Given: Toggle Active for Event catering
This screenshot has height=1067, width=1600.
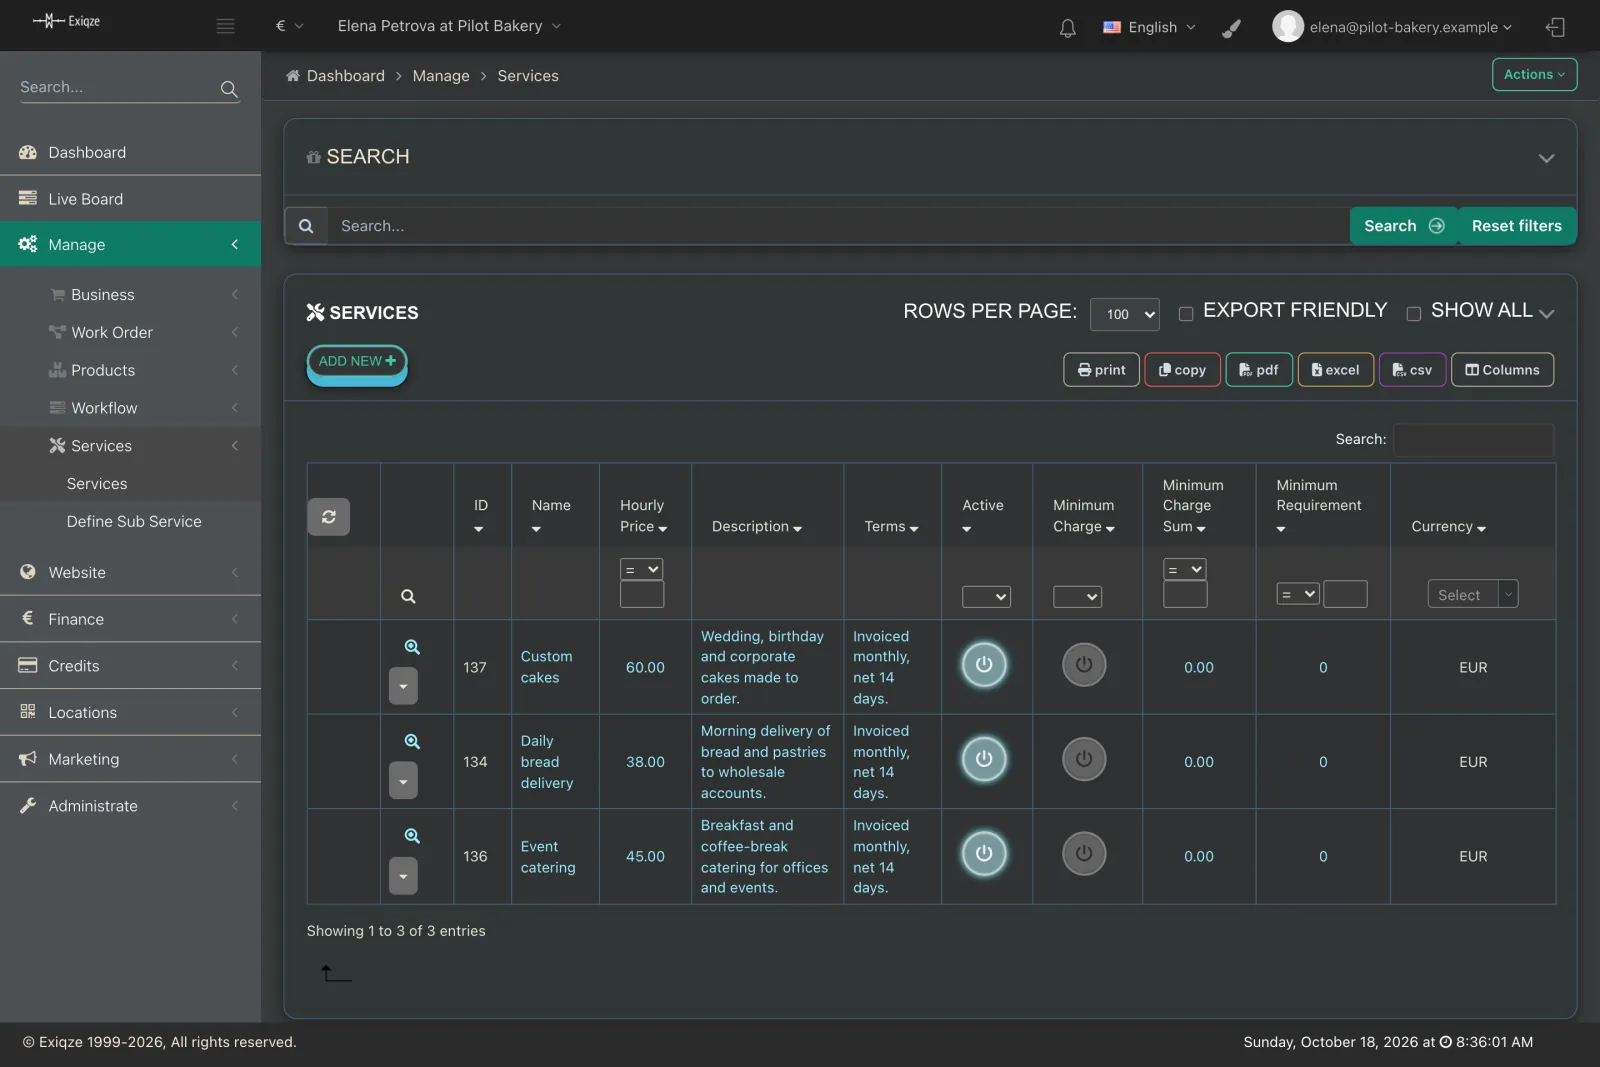Looking at the screenshot, I should [x=984, y=854].
